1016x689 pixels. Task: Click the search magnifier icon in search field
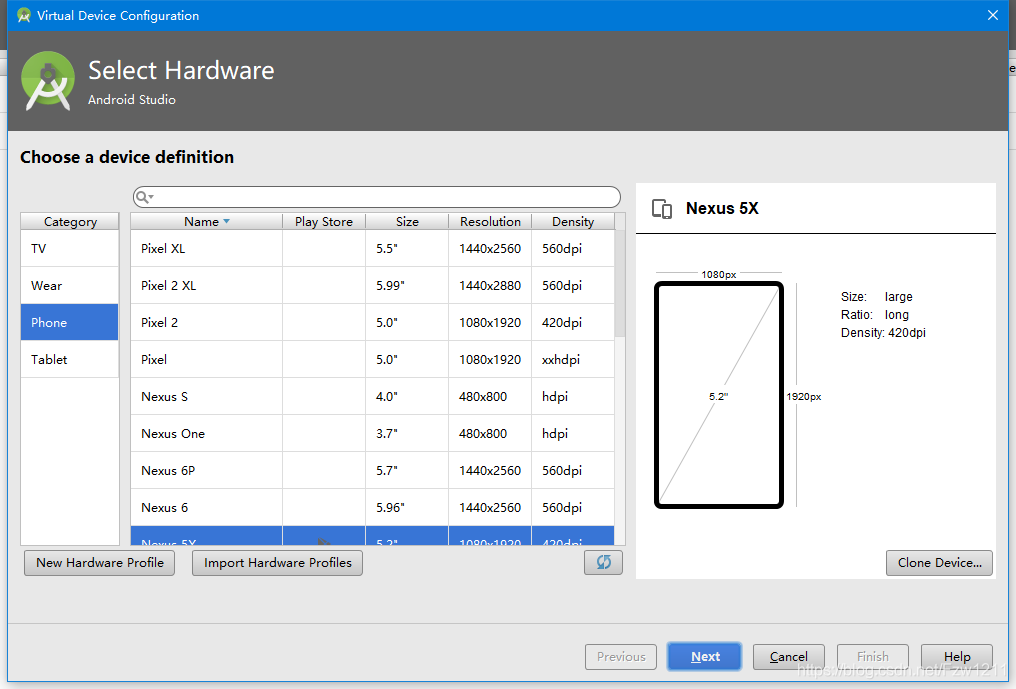pos(143,197)
